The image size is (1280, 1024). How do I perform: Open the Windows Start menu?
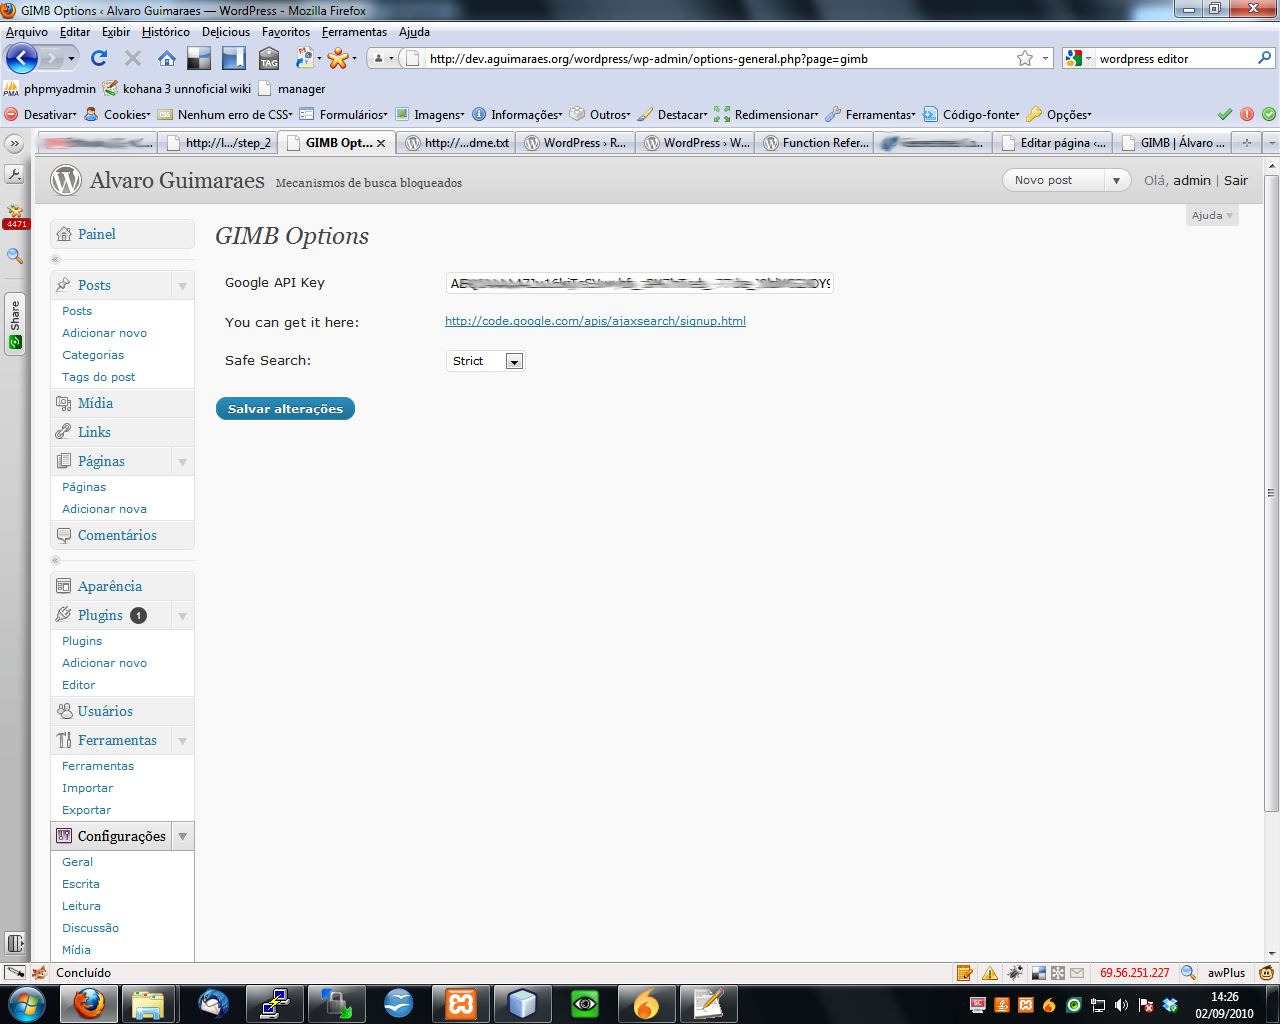tap(26, 1003)
